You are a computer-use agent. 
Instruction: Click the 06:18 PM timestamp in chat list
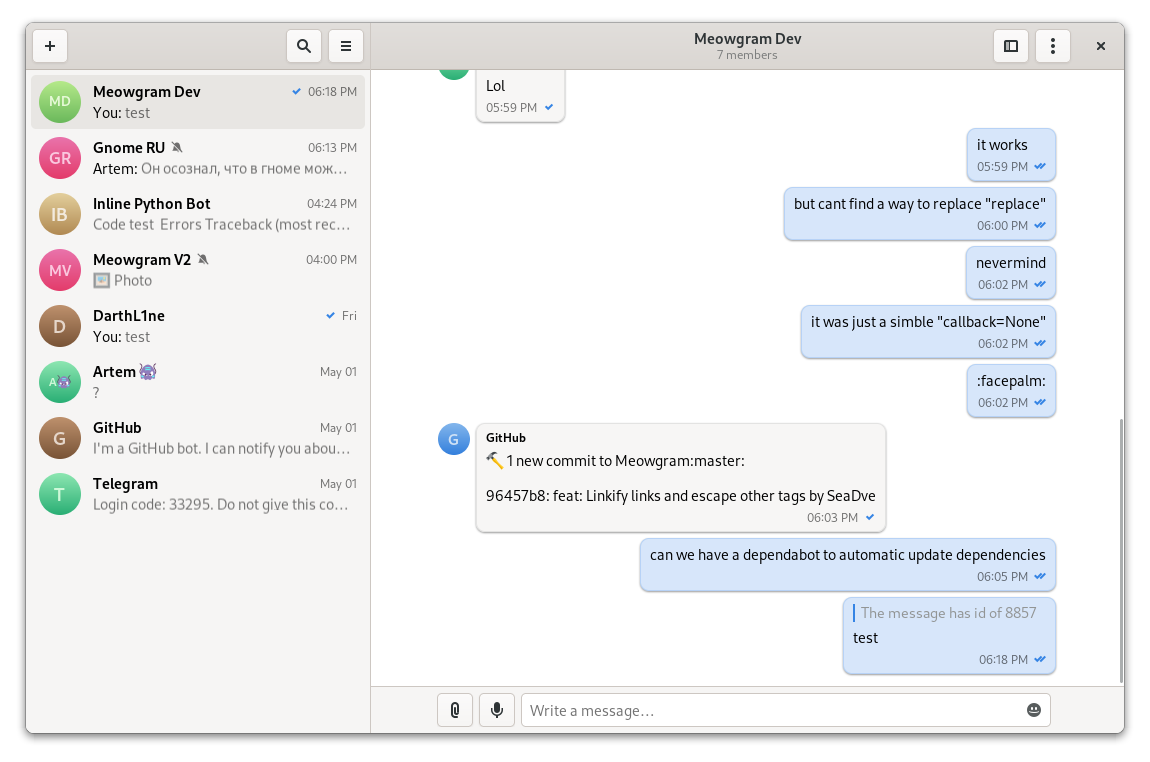click(x=332, y=92)
